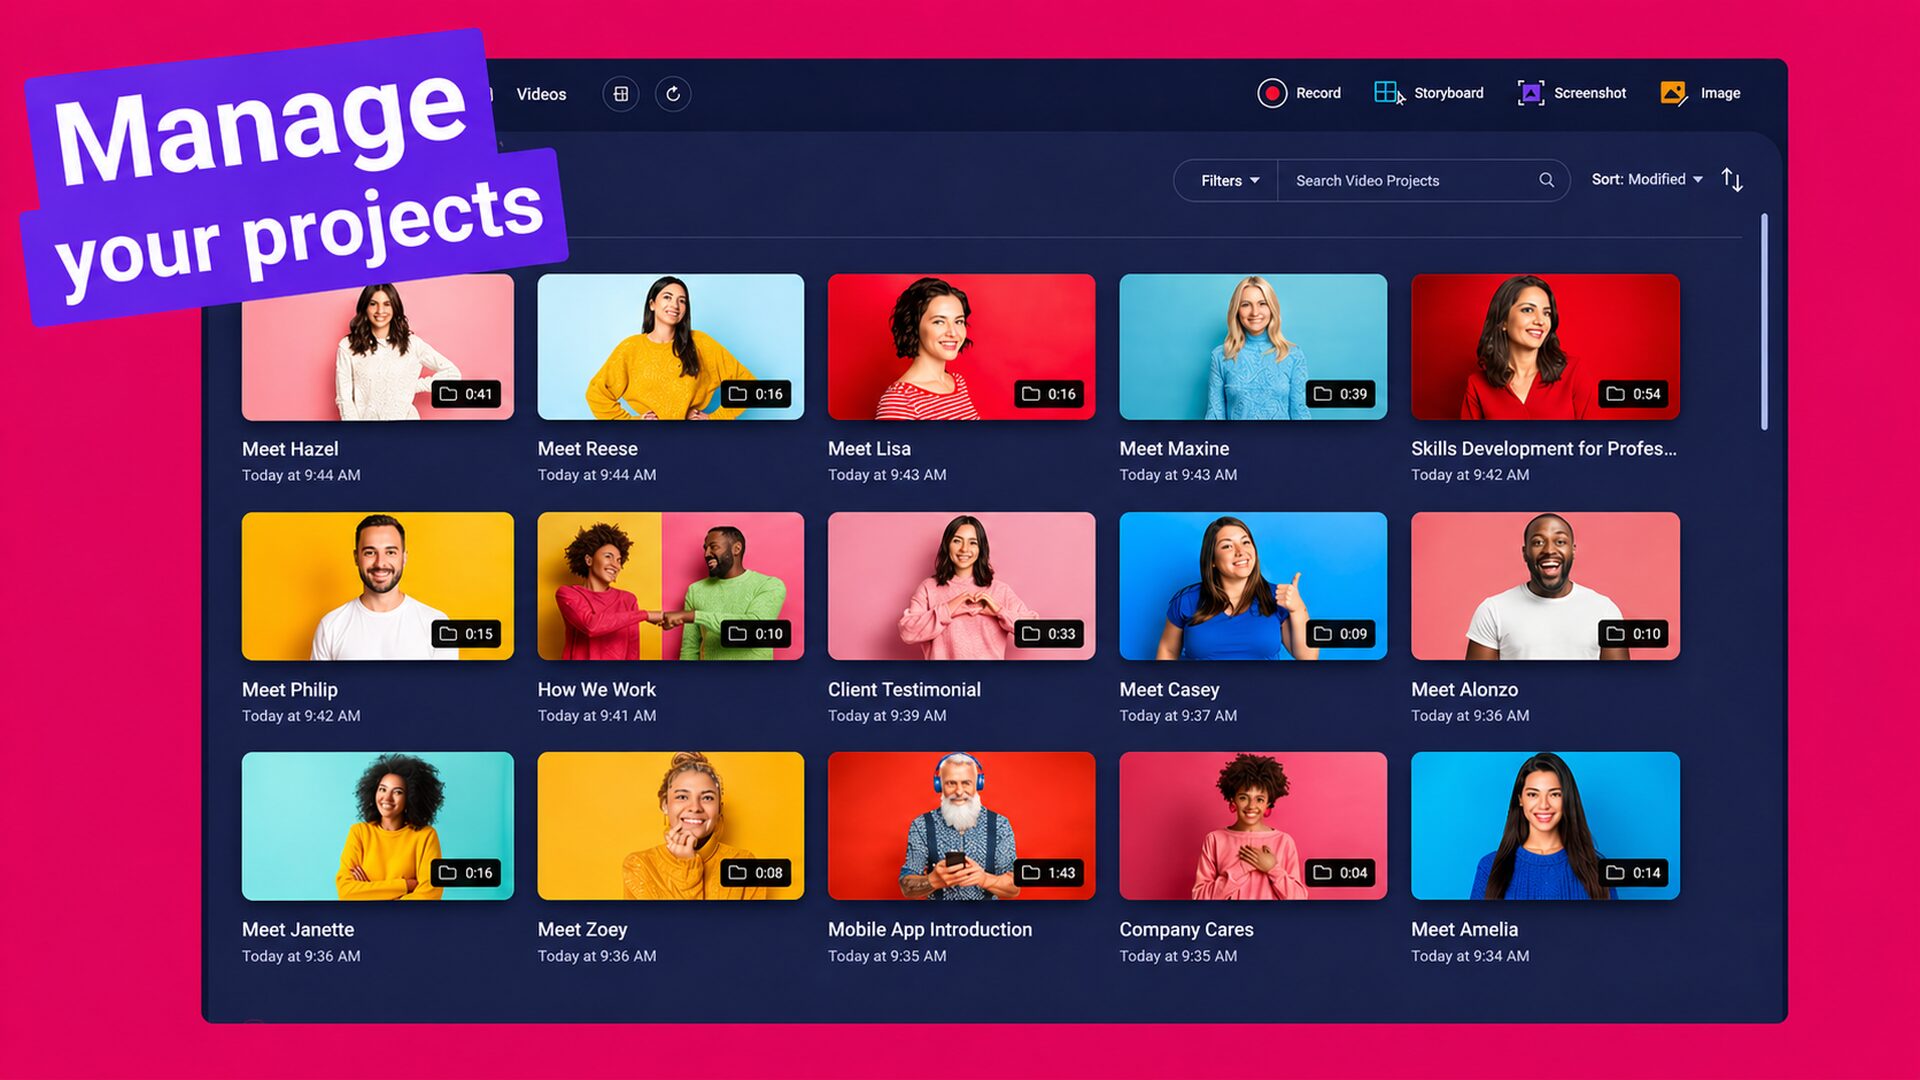Click the vertical scrollbar on the right
Screen dimensions: 1920x1080
click(x=1764, y=322)
